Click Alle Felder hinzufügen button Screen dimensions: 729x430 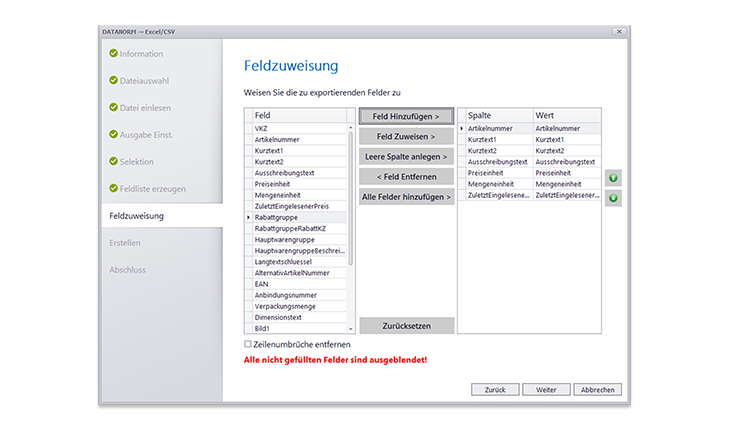(406, 197)
